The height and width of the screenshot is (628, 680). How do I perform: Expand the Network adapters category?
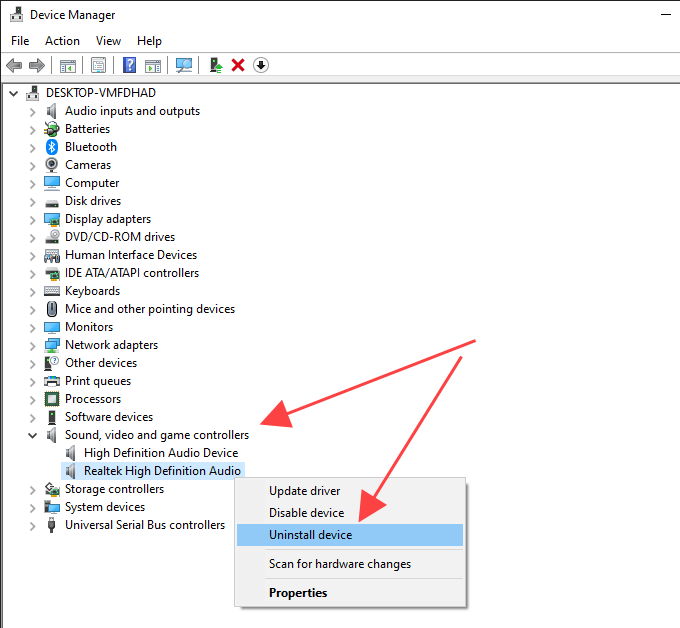[x=33, y=345]
